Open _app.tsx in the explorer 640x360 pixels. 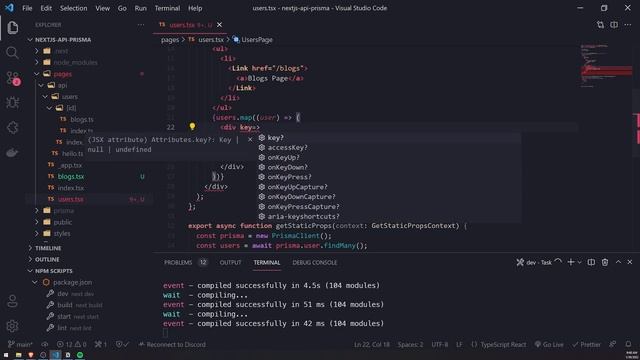[x=70, y=165]
